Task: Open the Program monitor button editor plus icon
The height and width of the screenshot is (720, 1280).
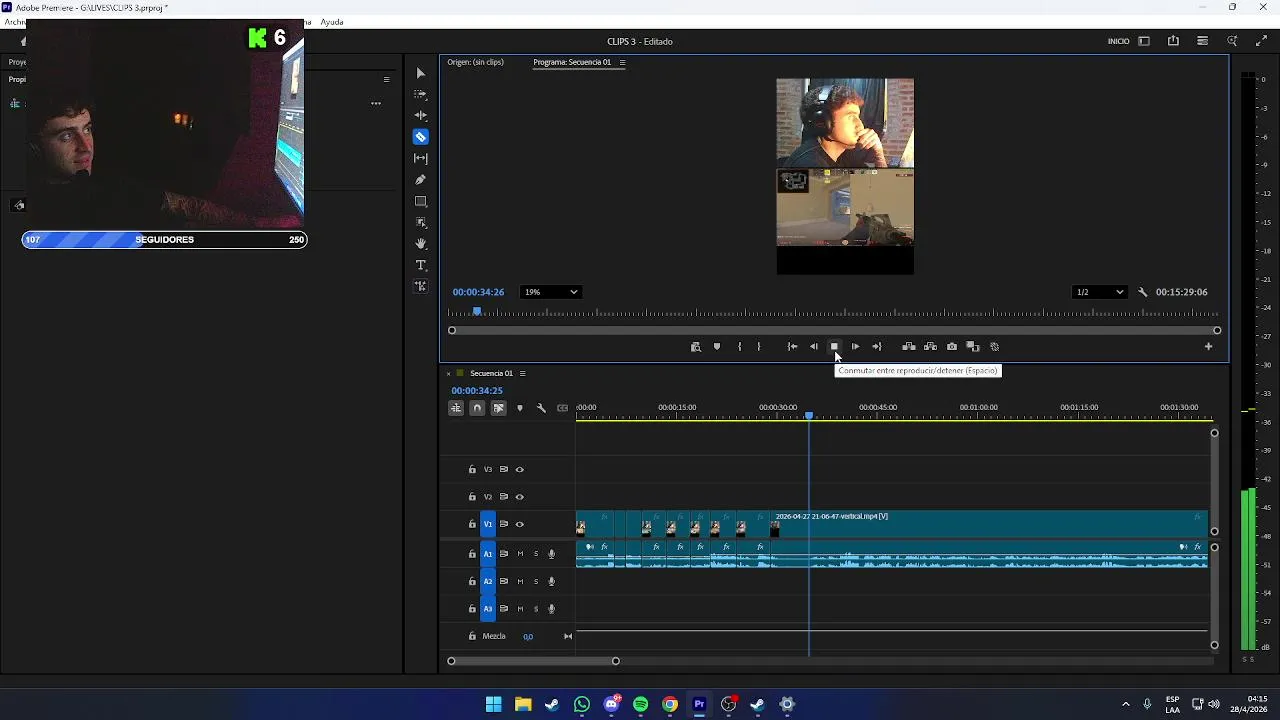Action: (x=1208, y=347)
